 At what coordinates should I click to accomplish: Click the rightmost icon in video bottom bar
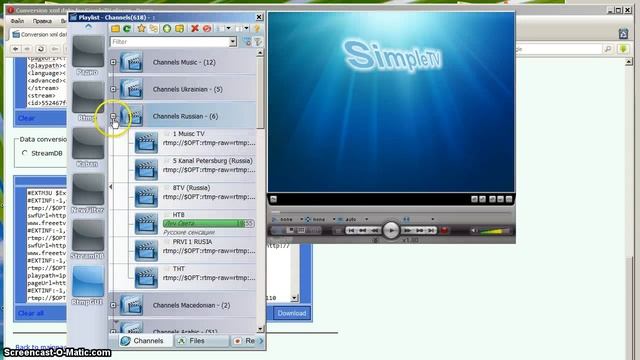pos(509,199)
